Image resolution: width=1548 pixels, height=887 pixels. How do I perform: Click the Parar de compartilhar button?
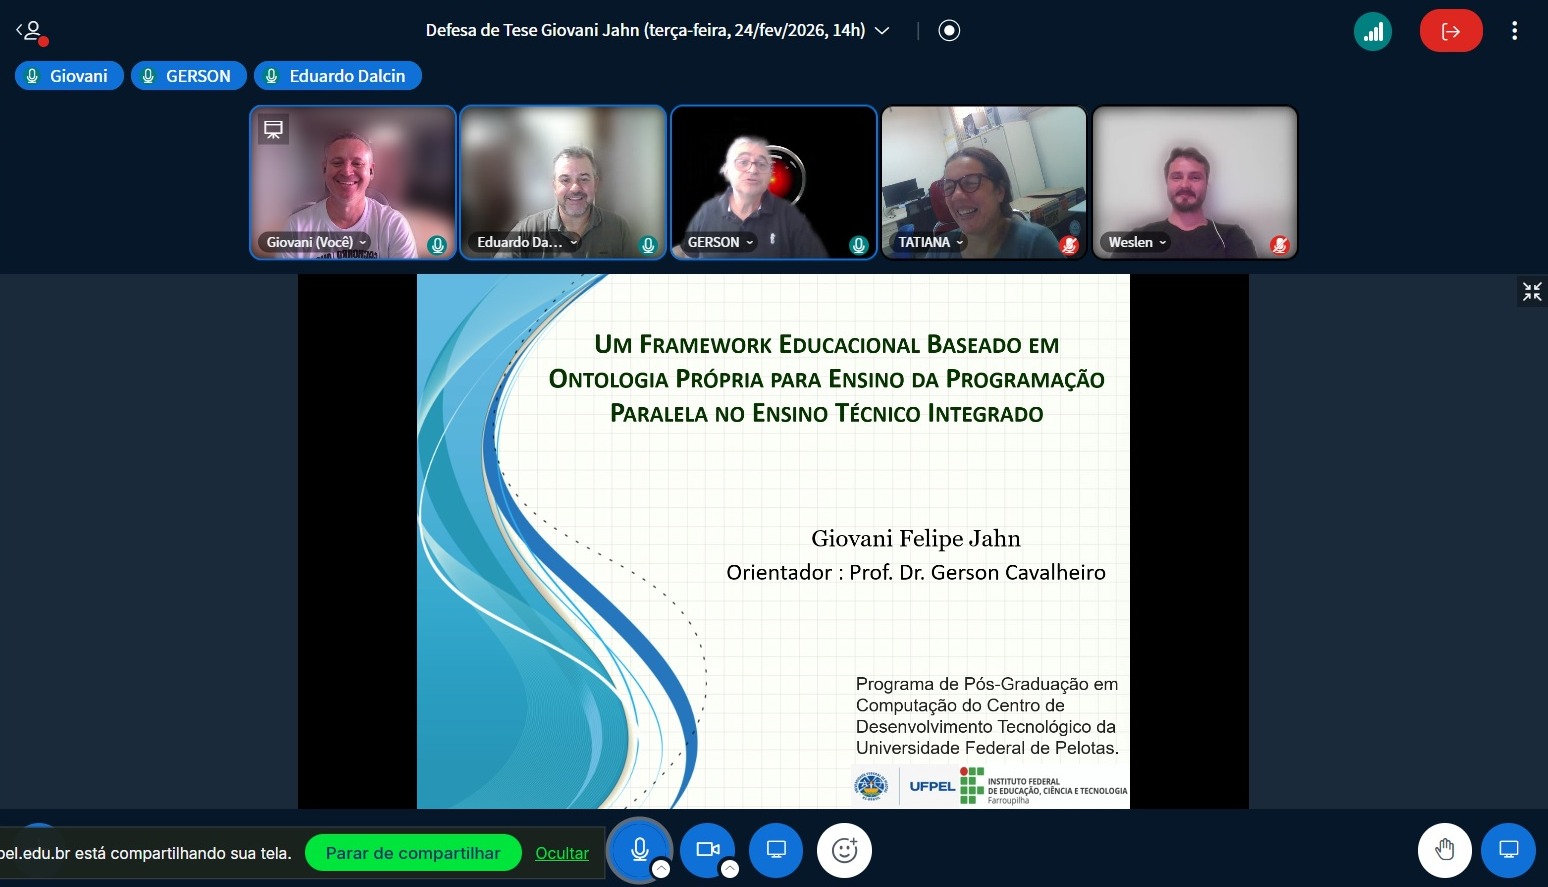pyautogui.click(x=413, y=853)
